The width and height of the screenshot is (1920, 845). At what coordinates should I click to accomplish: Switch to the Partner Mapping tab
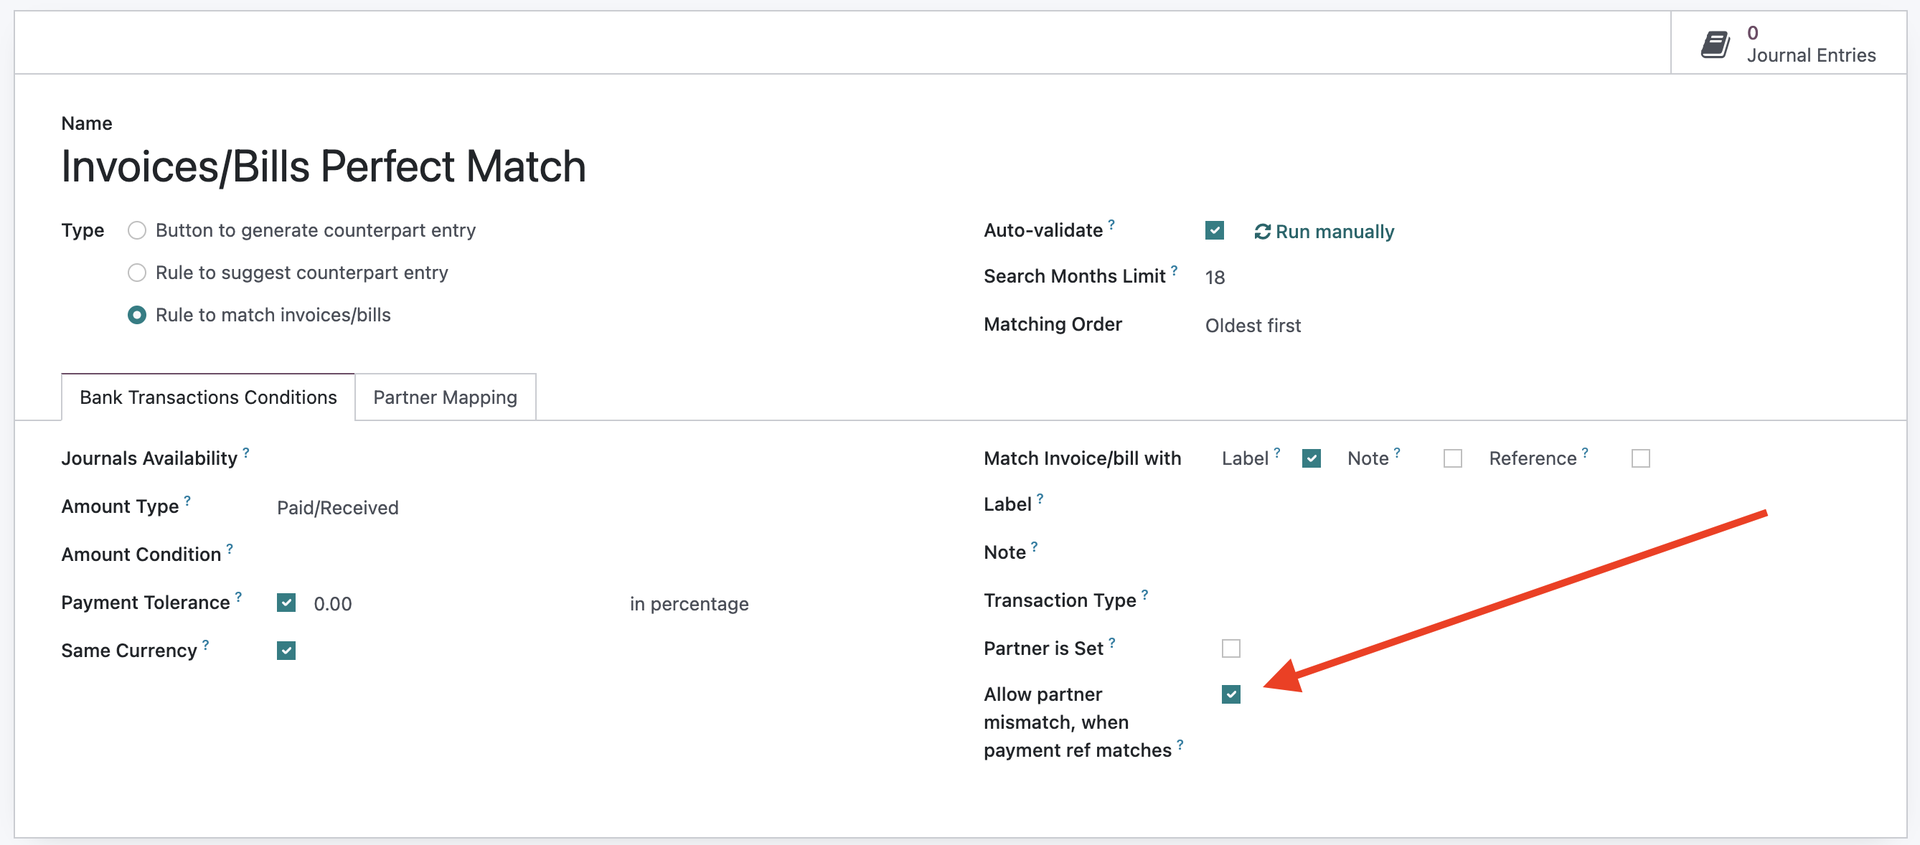coord(445,398)
